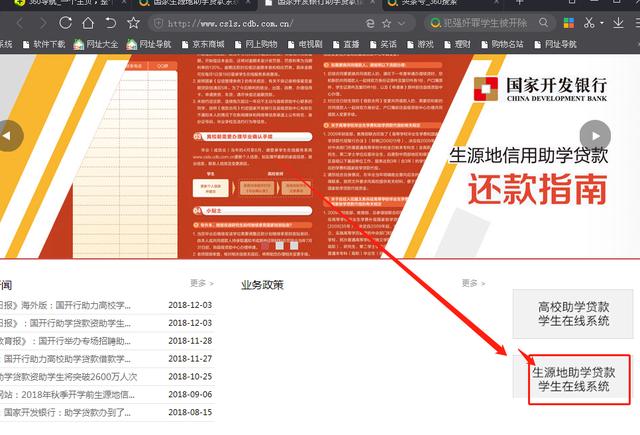Switch to the 360导航 browser tab

point(68,4)
